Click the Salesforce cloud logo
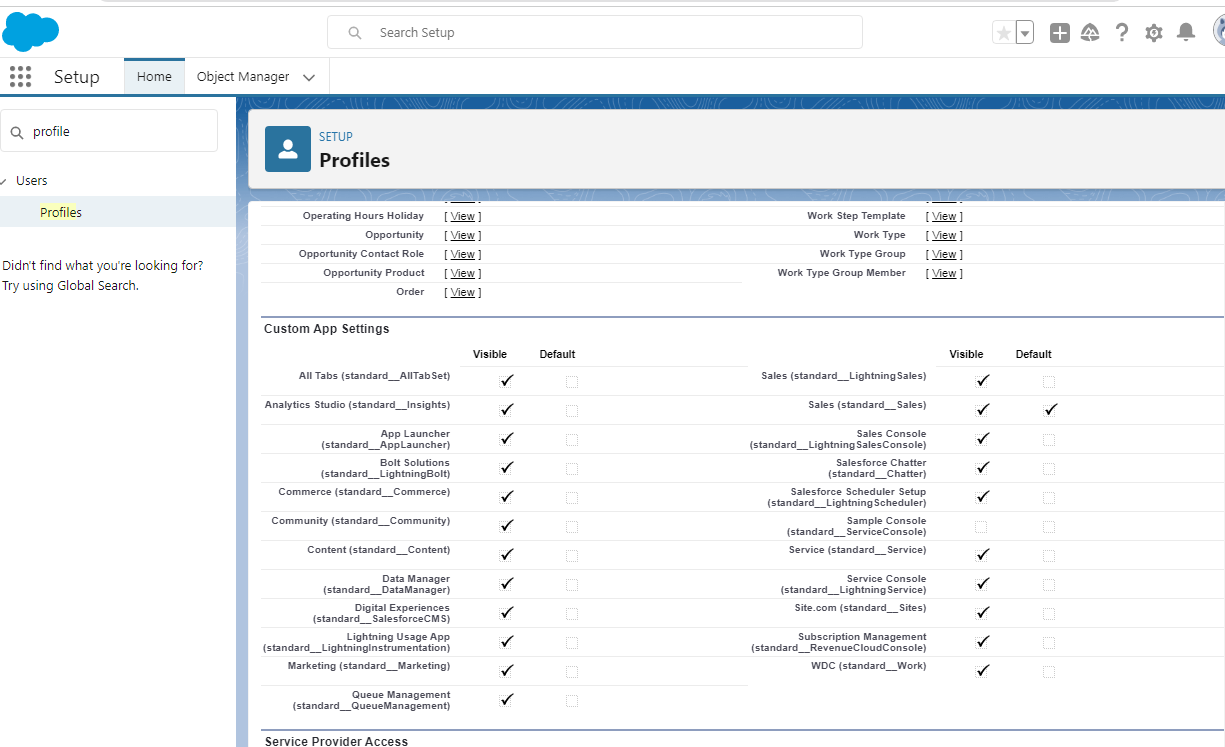 pyautogui.click(x=31, y=32)
